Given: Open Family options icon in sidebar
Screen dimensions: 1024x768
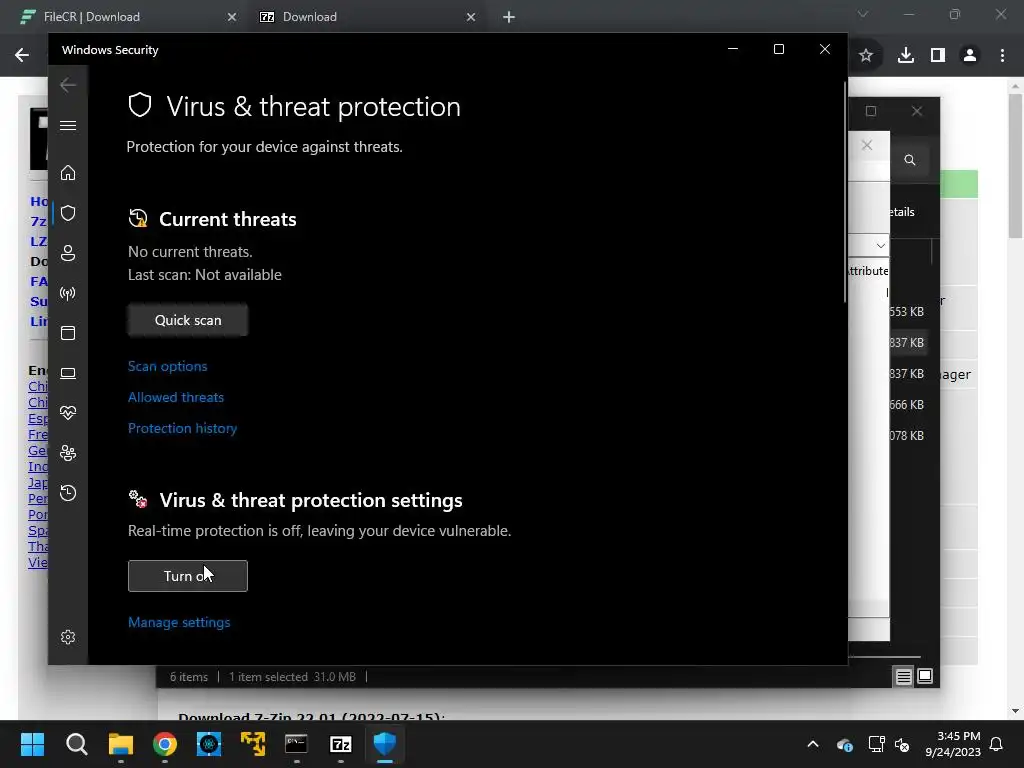Looking at the screenshot, I should coord(68,453).
